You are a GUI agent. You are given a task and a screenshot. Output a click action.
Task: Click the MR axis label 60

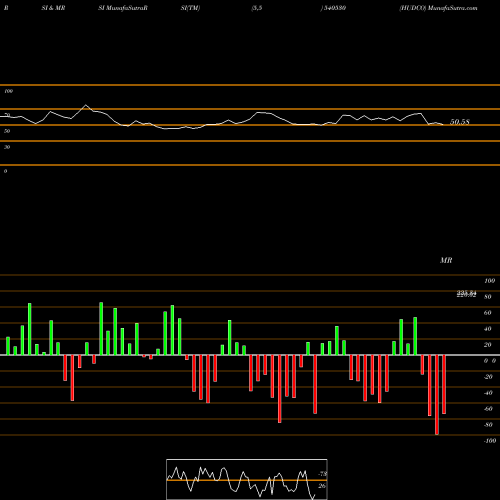[x=487, y=313]
